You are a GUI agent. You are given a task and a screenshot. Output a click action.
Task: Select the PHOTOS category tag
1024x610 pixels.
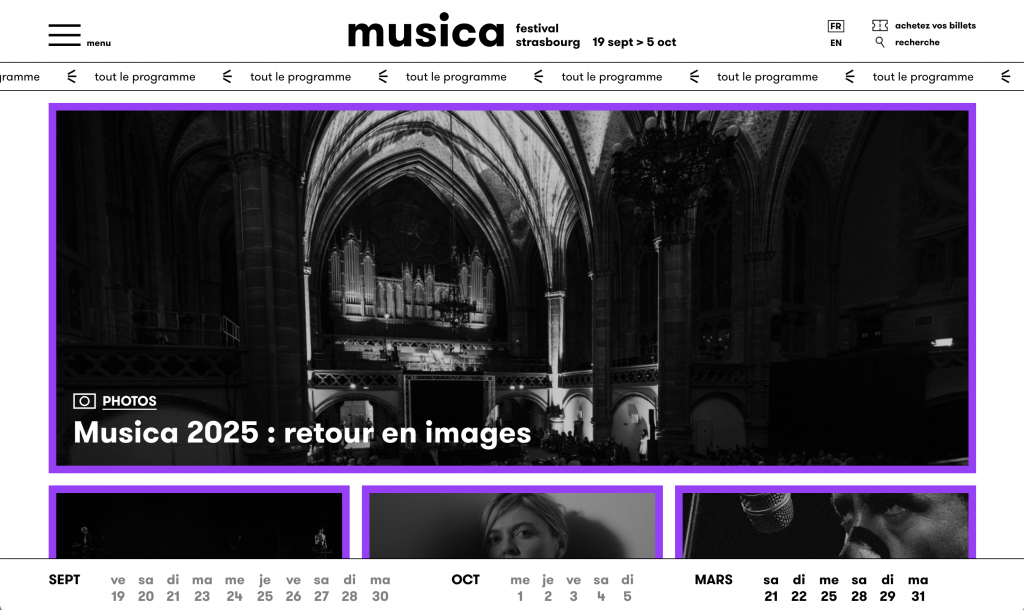129,401
